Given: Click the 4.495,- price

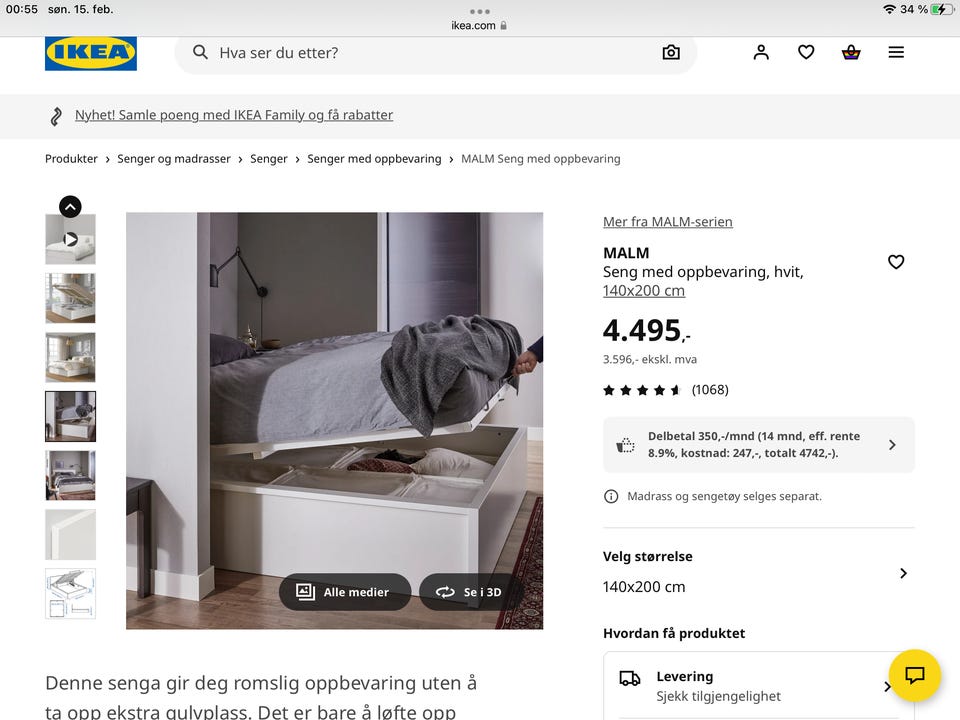Looking at the screenshot, I should pos(647,331).
